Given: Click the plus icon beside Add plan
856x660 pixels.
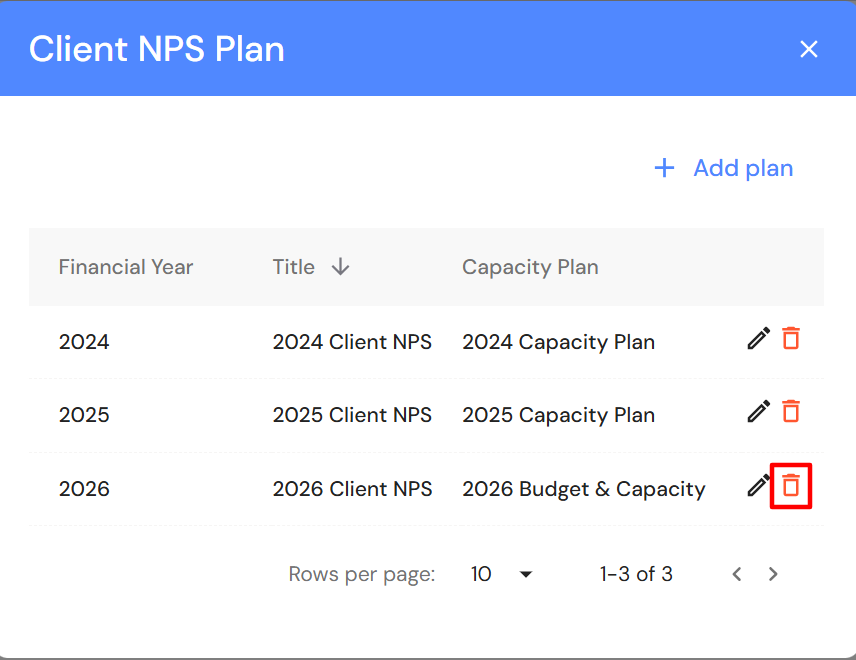Looking at the screenshot, I should [x=664, y=168].
